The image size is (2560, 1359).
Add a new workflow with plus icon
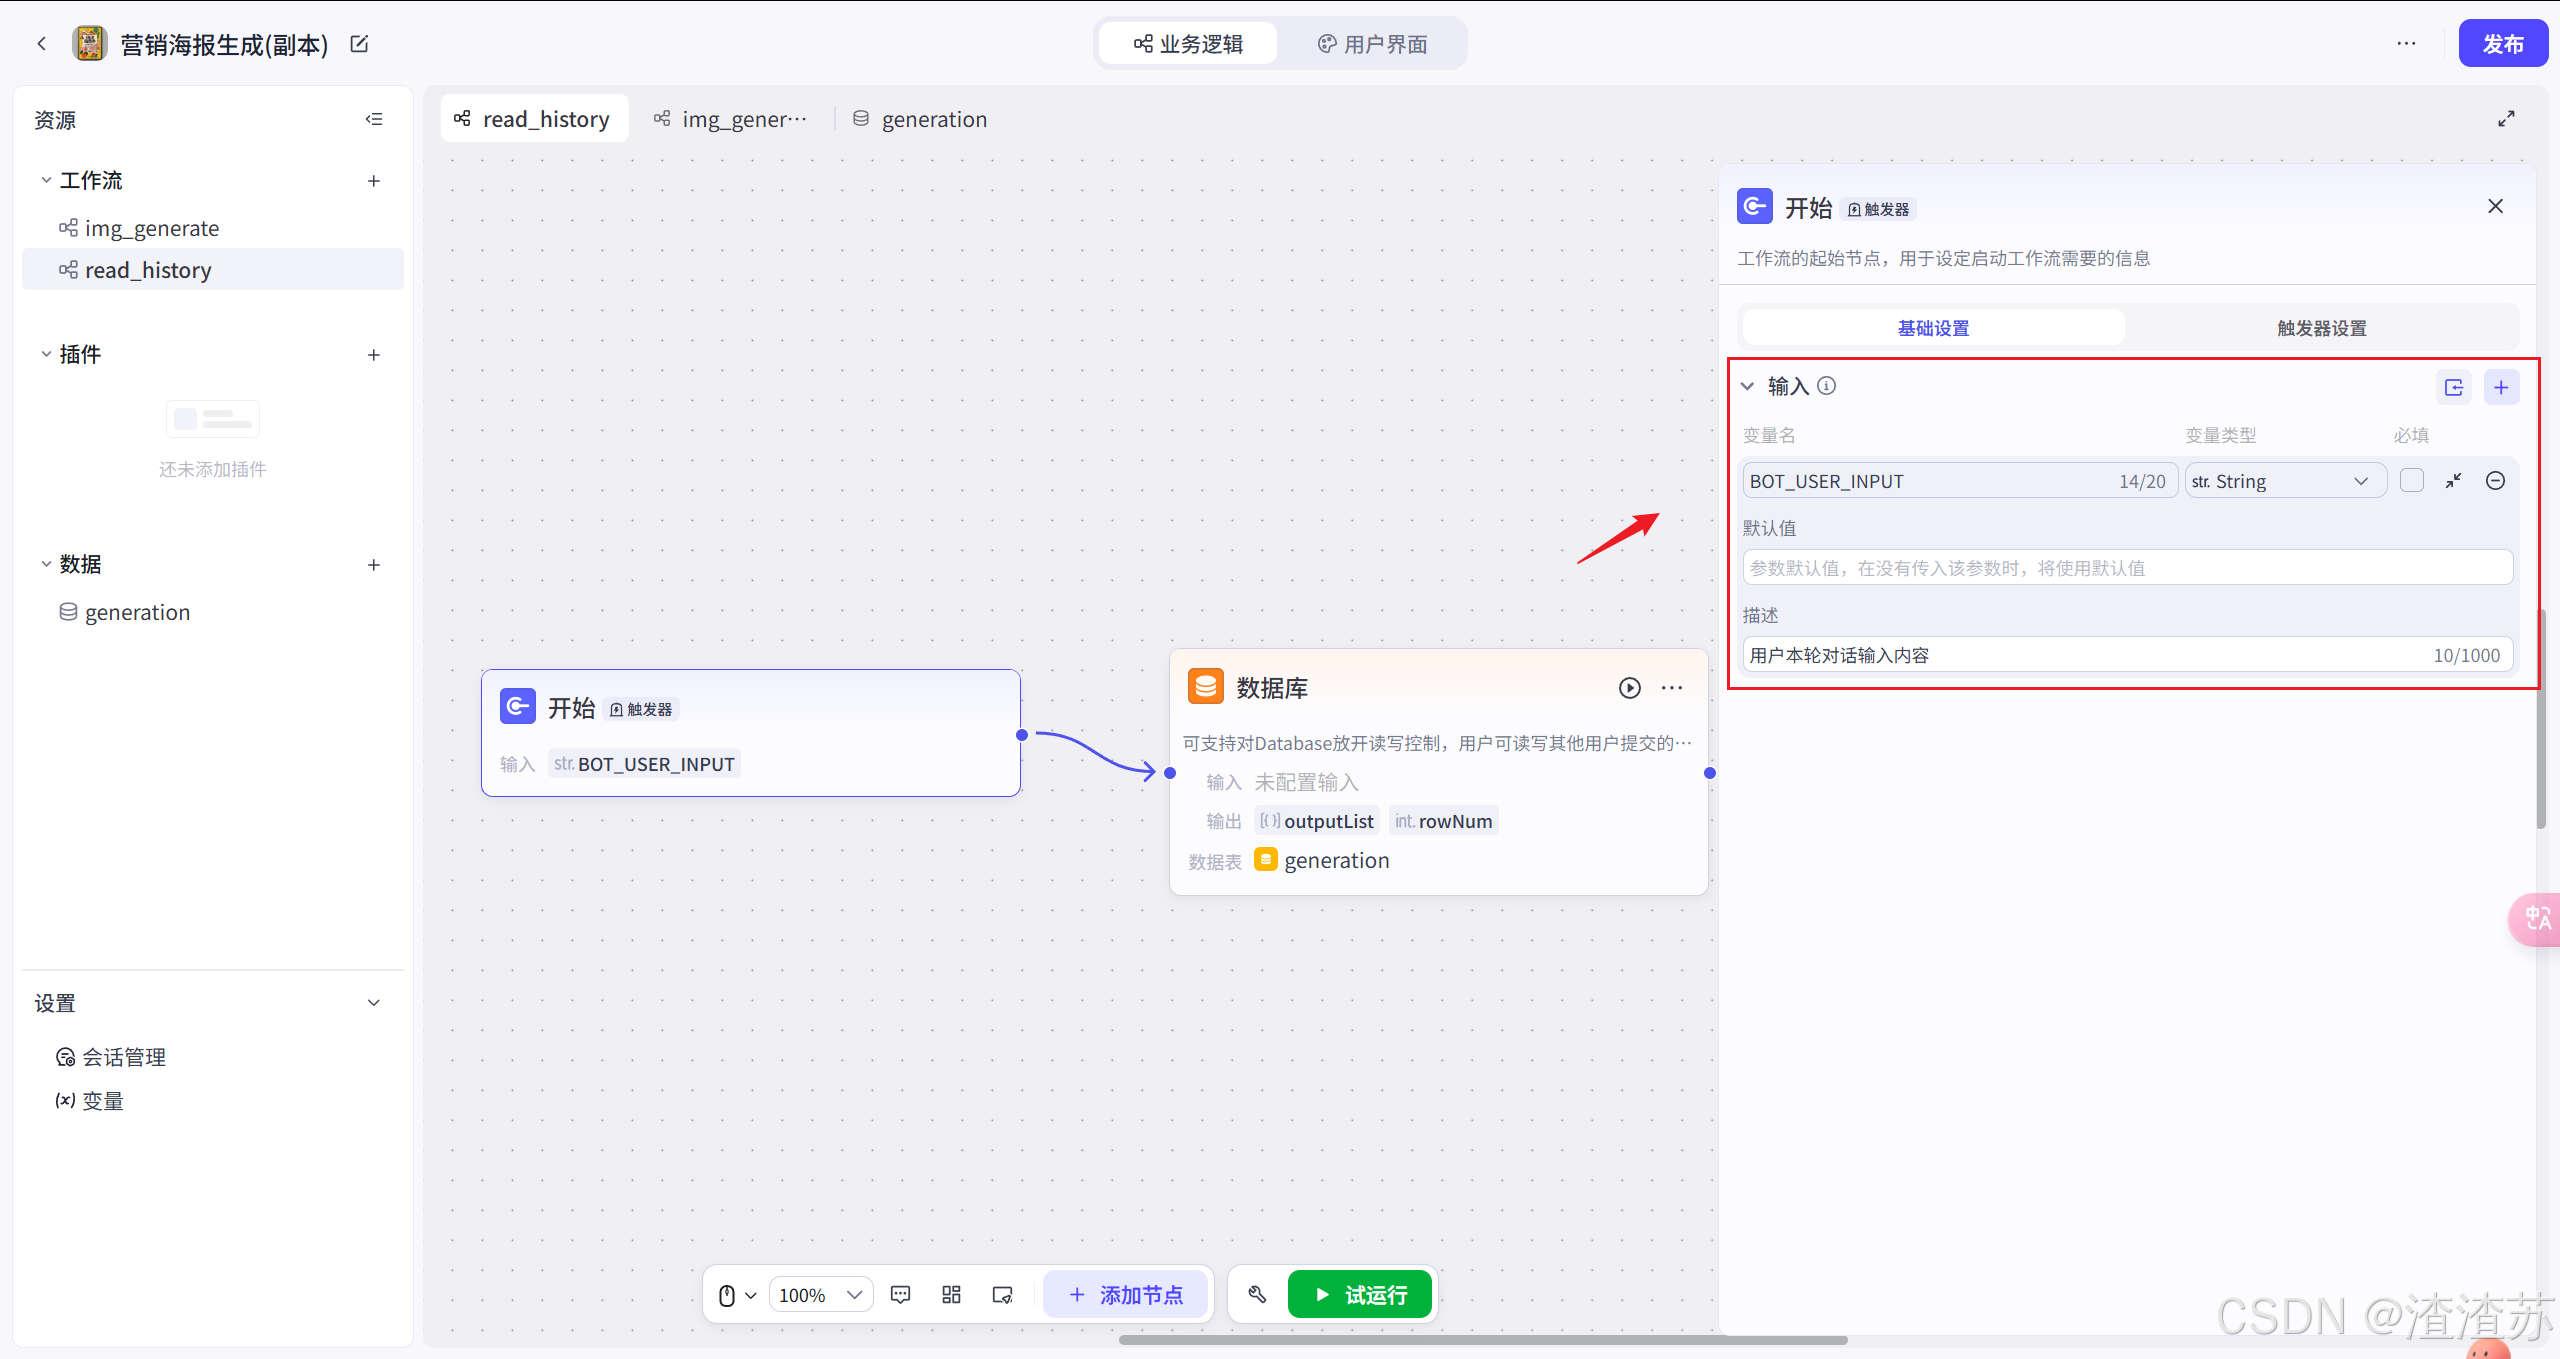pyautogui.click(x=374, y=181)
